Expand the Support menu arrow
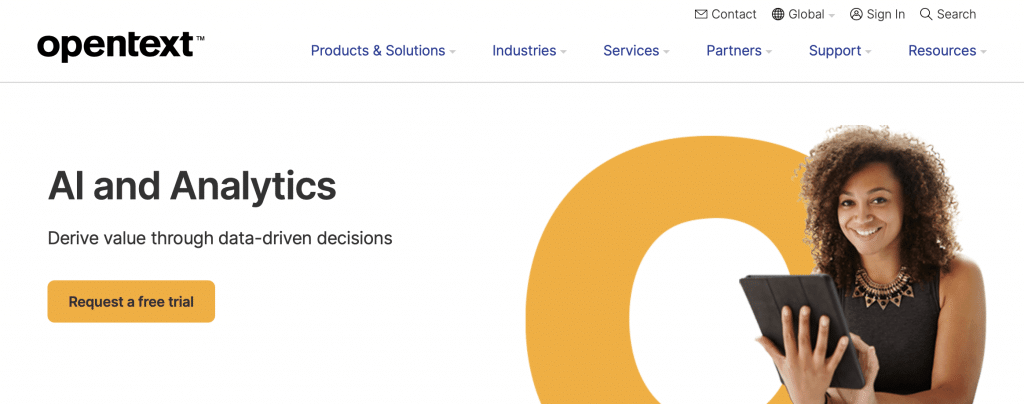1024x404 pixels. pyautogui.click(x=869, y=52)
